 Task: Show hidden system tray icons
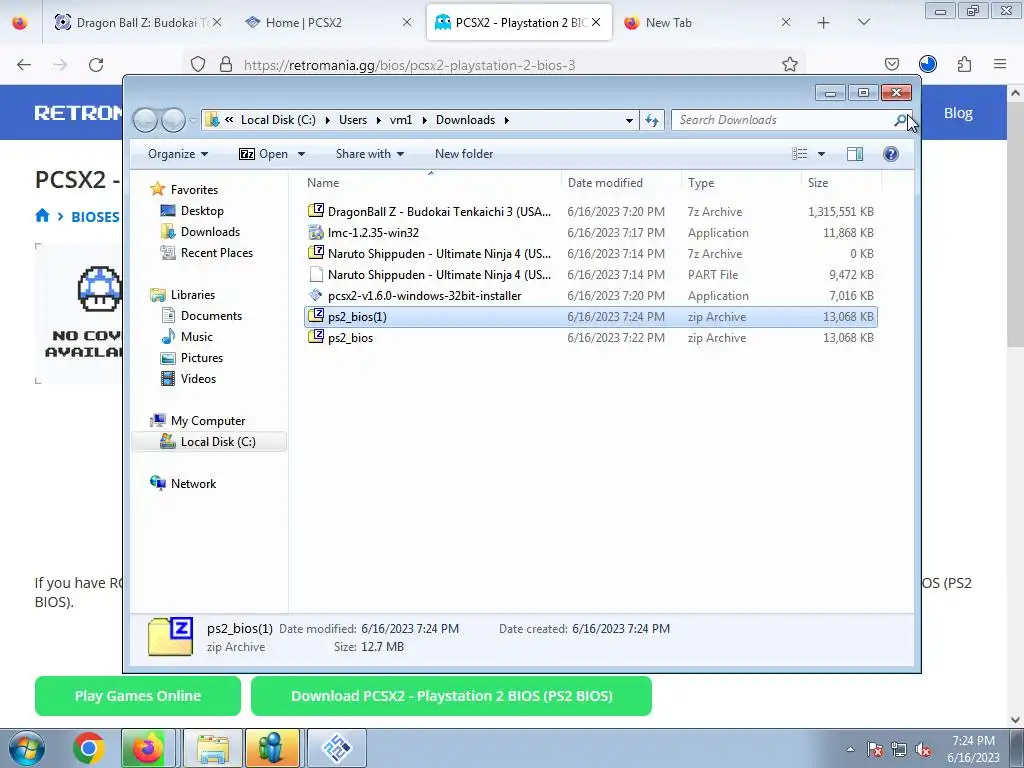click(x=850, y=749)
